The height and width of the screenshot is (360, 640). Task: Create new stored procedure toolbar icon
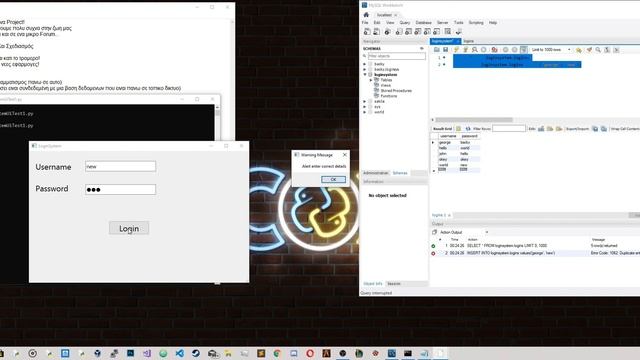coord(427,31)
